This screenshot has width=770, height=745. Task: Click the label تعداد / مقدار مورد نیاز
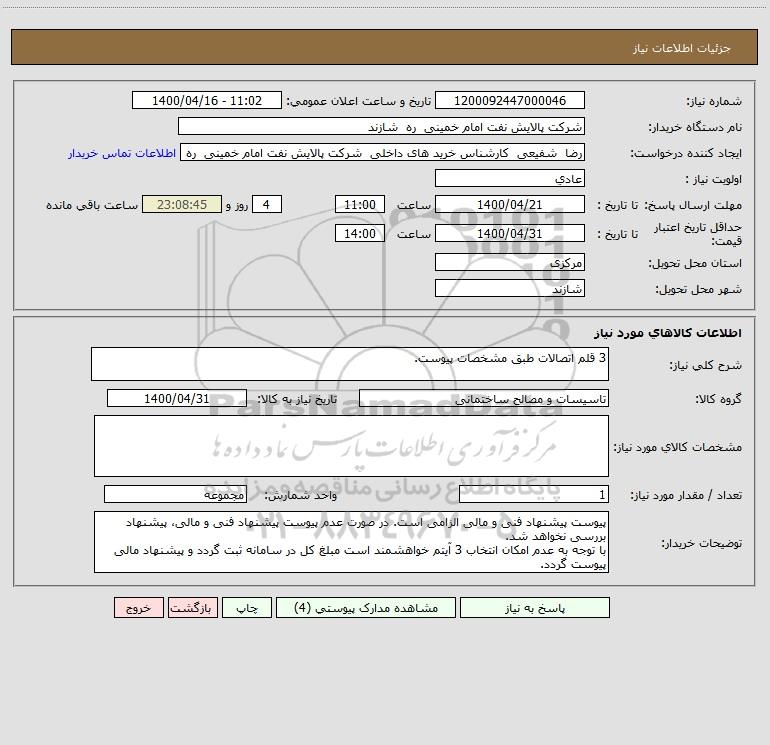coord(686,496)
